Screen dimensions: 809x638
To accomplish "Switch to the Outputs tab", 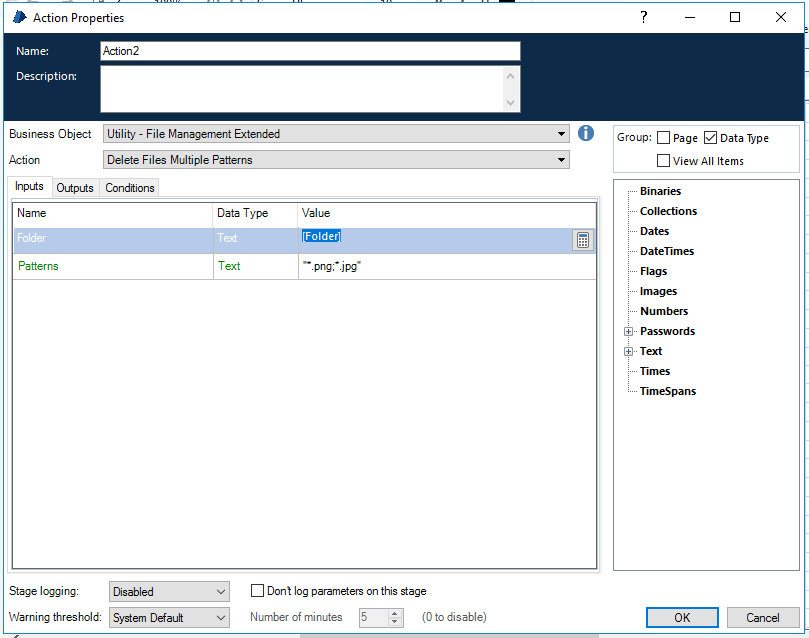I will [75, 188].
